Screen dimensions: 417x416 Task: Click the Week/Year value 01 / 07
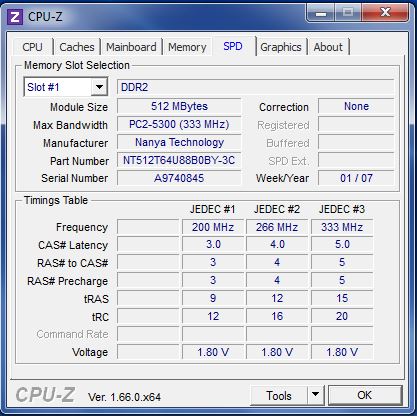tap(356, 178)
